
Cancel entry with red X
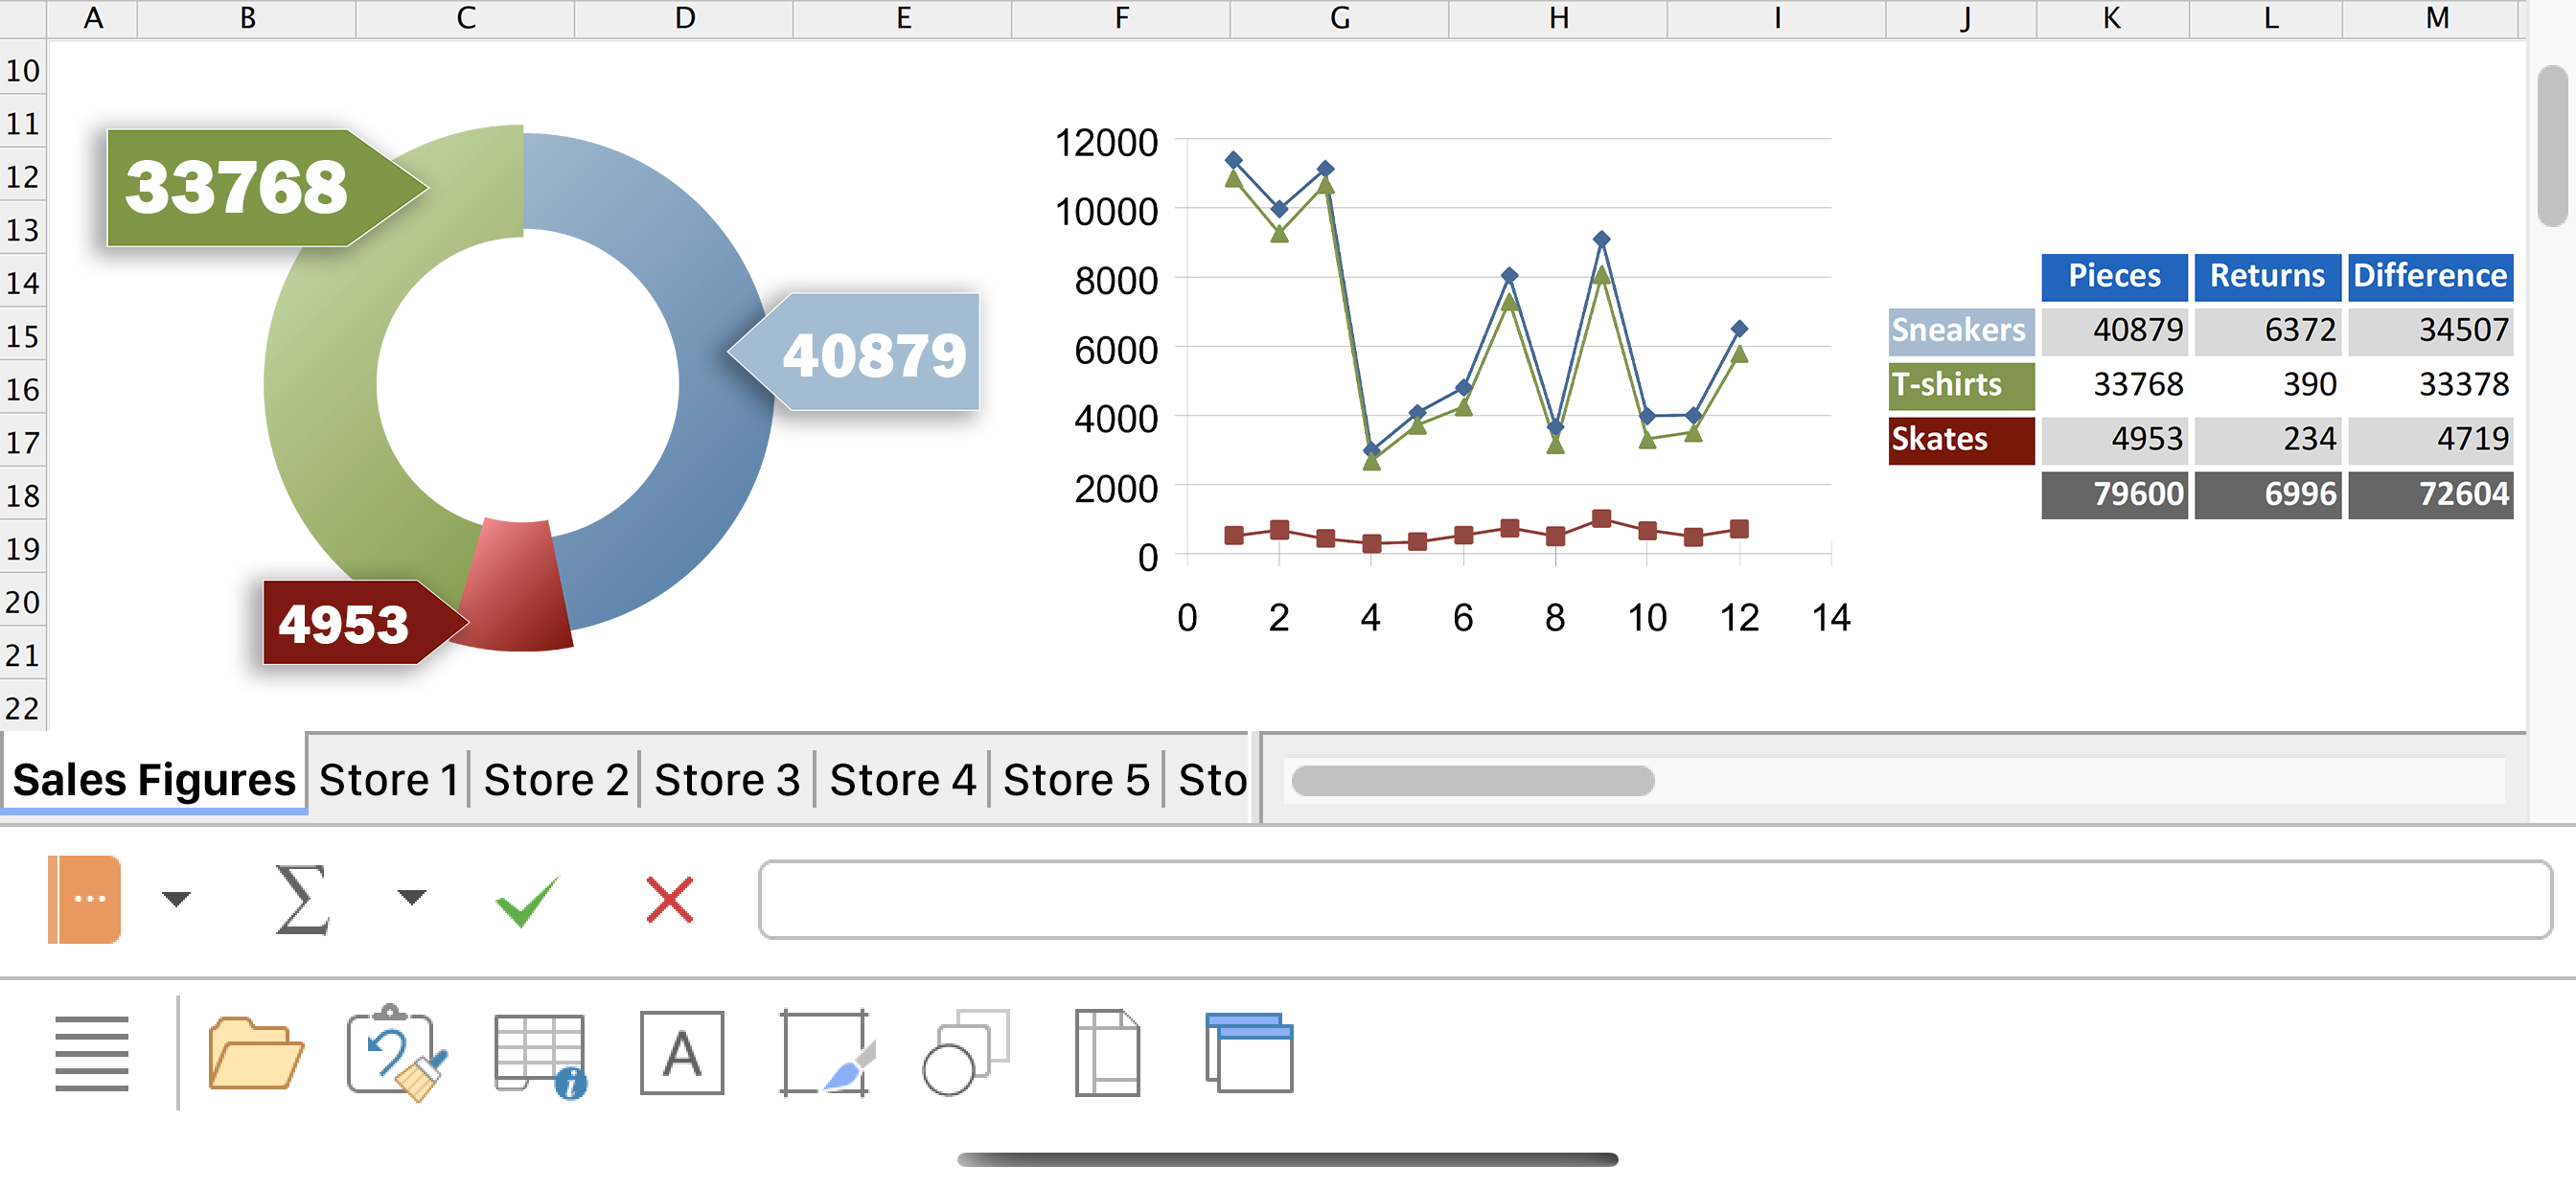(669, 900)
